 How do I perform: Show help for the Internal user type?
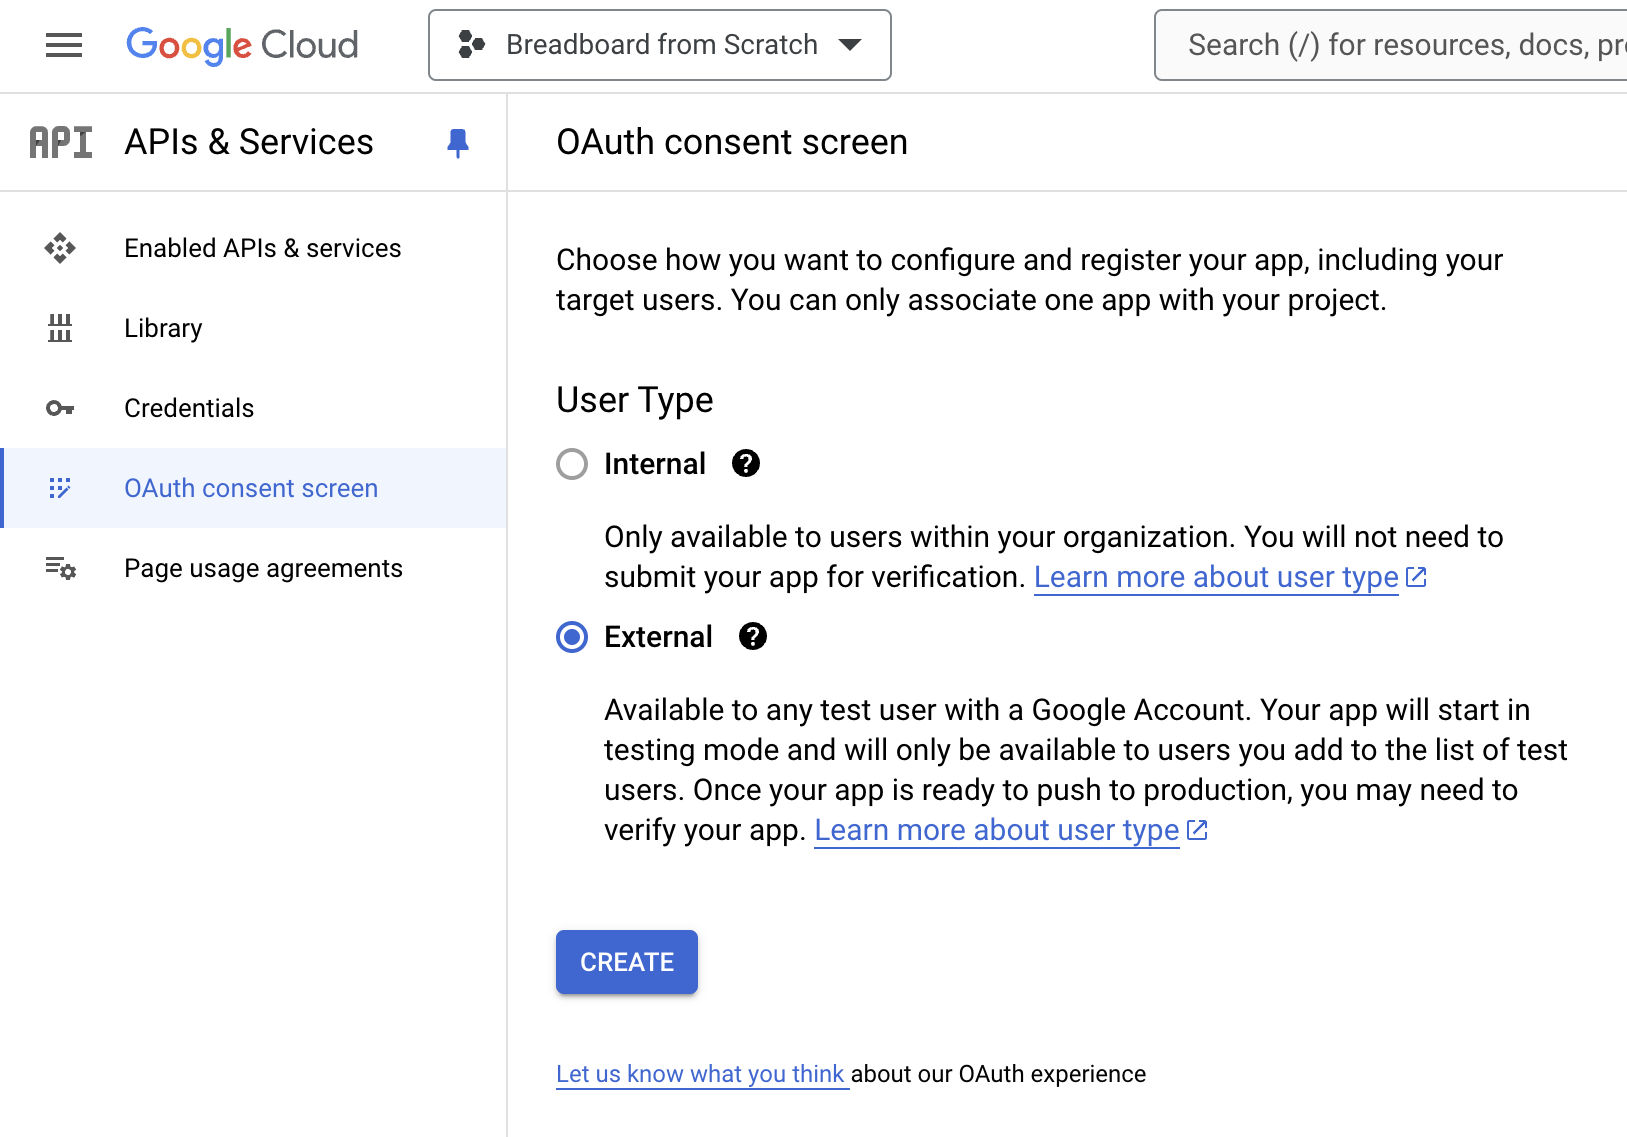click(746, 463)
